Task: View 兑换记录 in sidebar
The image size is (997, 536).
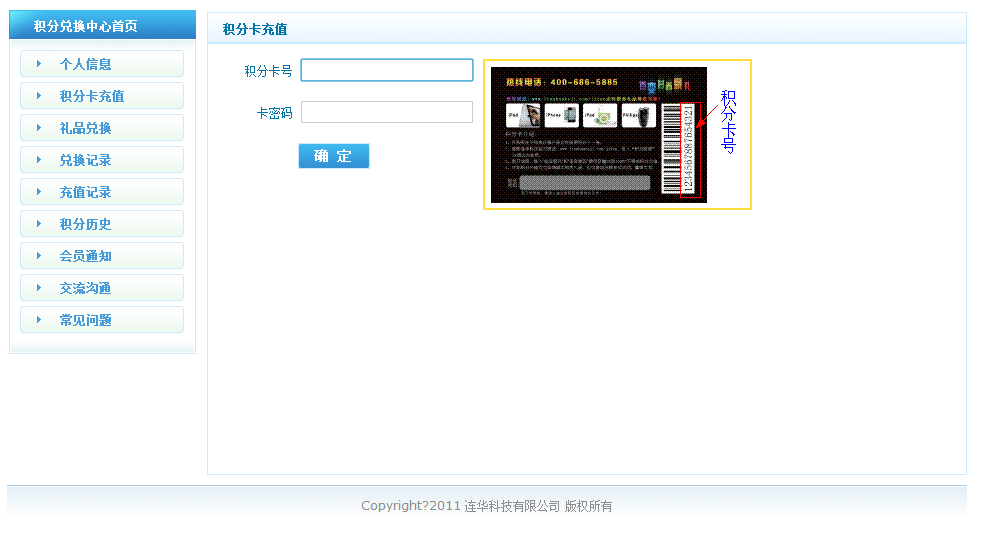Action: point(102,160)
